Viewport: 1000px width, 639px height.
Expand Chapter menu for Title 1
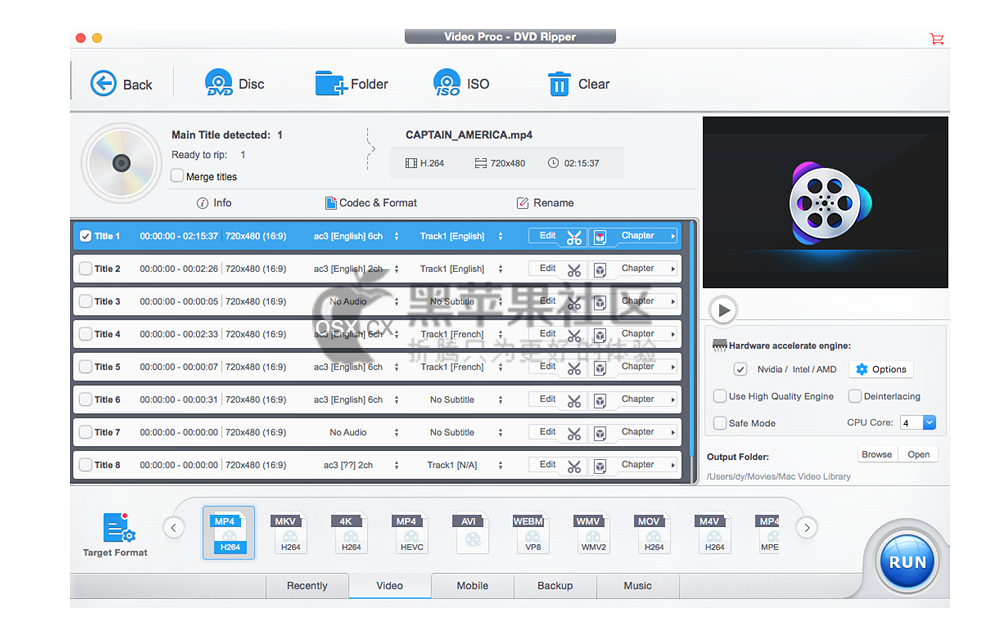[x=673, y=236]
